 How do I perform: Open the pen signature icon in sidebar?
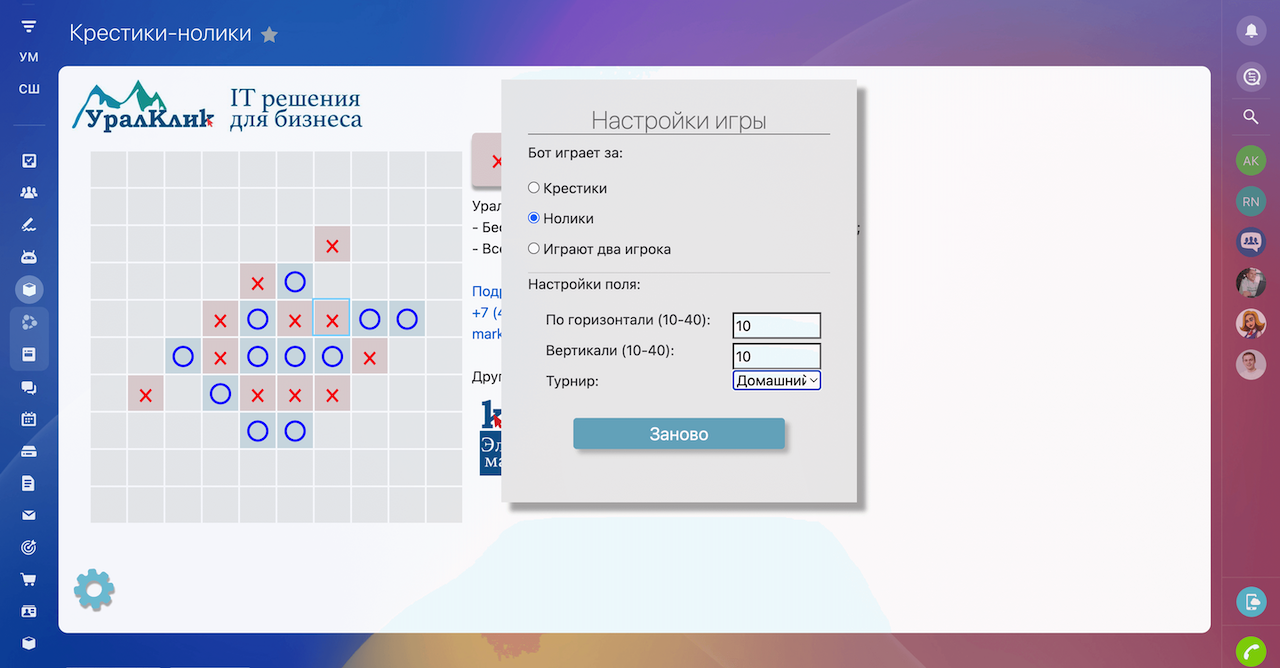click(x=29, y=225)
